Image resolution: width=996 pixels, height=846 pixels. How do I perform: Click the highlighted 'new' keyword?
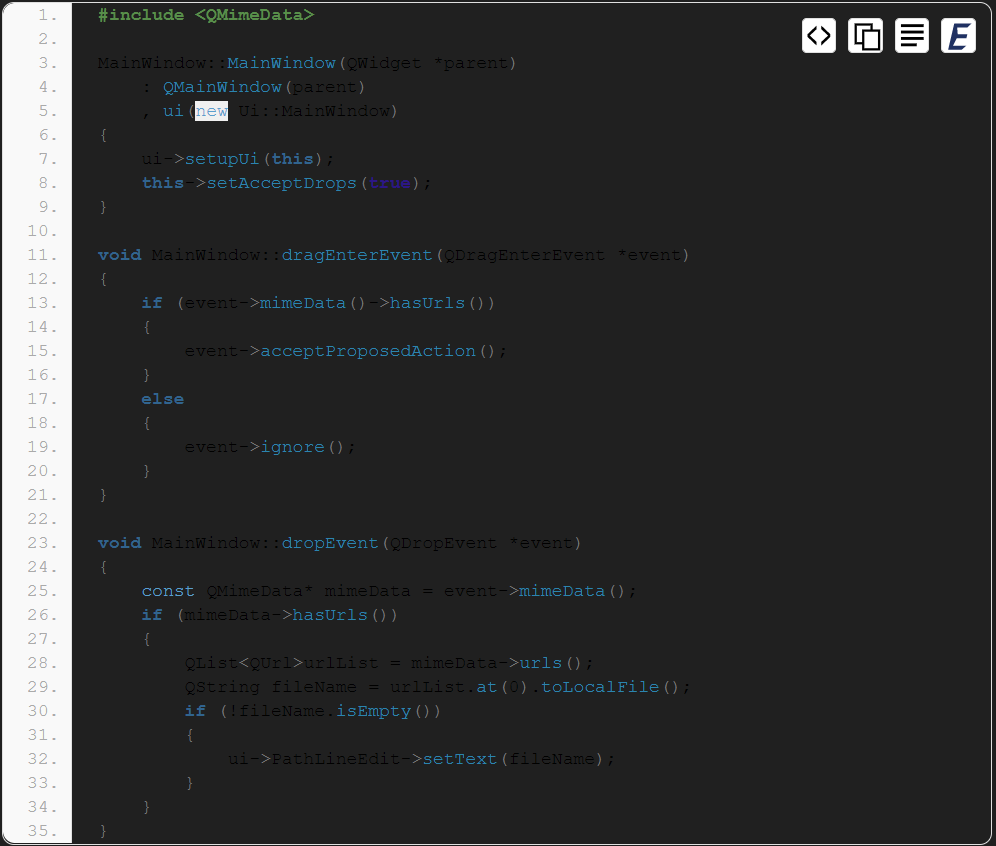click(x=211, y=111)
